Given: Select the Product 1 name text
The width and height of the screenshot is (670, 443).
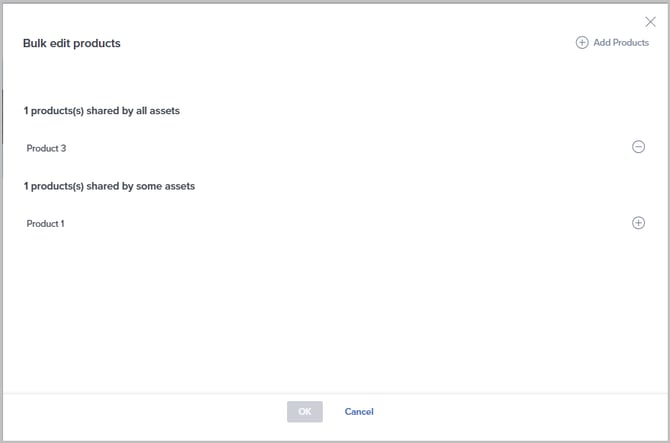Looking at the screenshot, I should pos(45,224).
